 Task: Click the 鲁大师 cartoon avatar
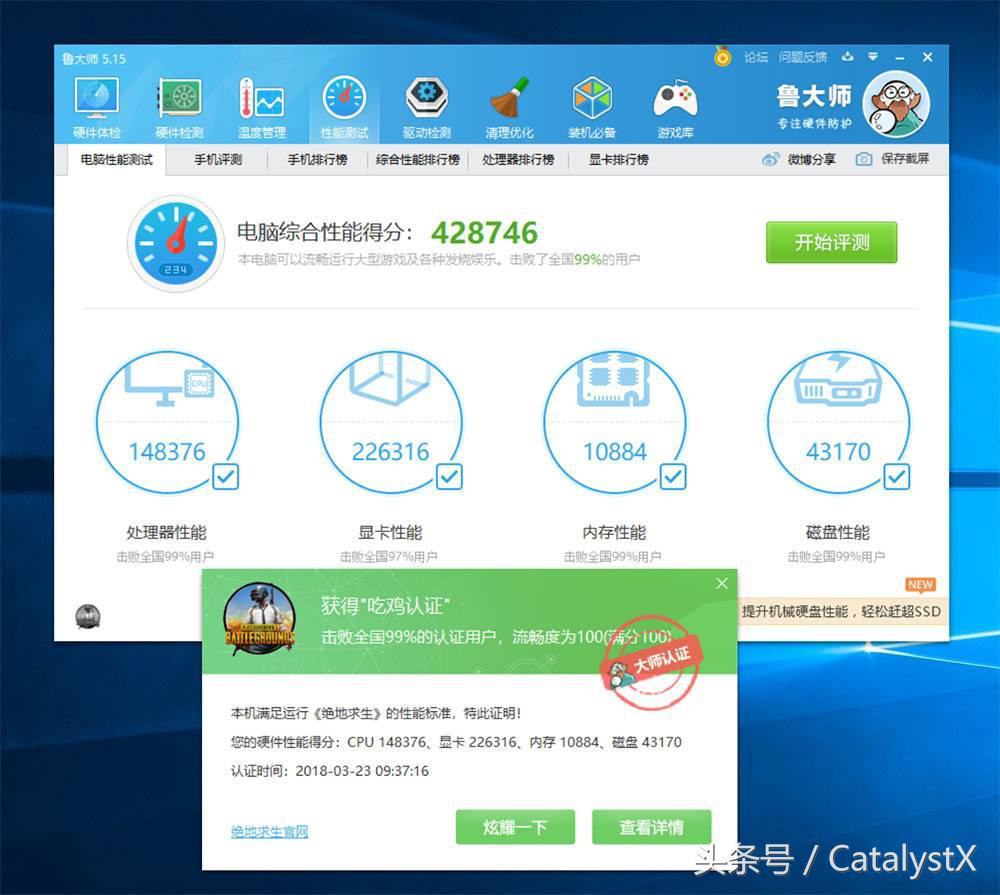click(x=896, y=104)
